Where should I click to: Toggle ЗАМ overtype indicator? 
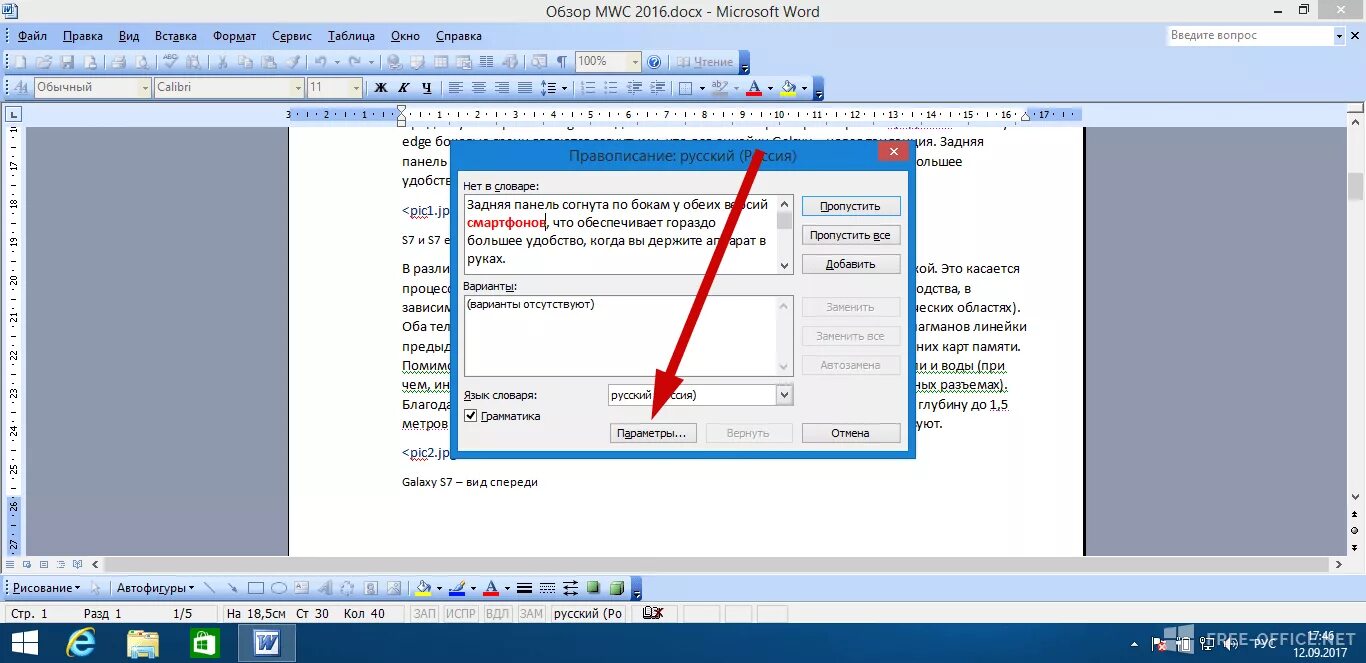[x=531, y=613]
